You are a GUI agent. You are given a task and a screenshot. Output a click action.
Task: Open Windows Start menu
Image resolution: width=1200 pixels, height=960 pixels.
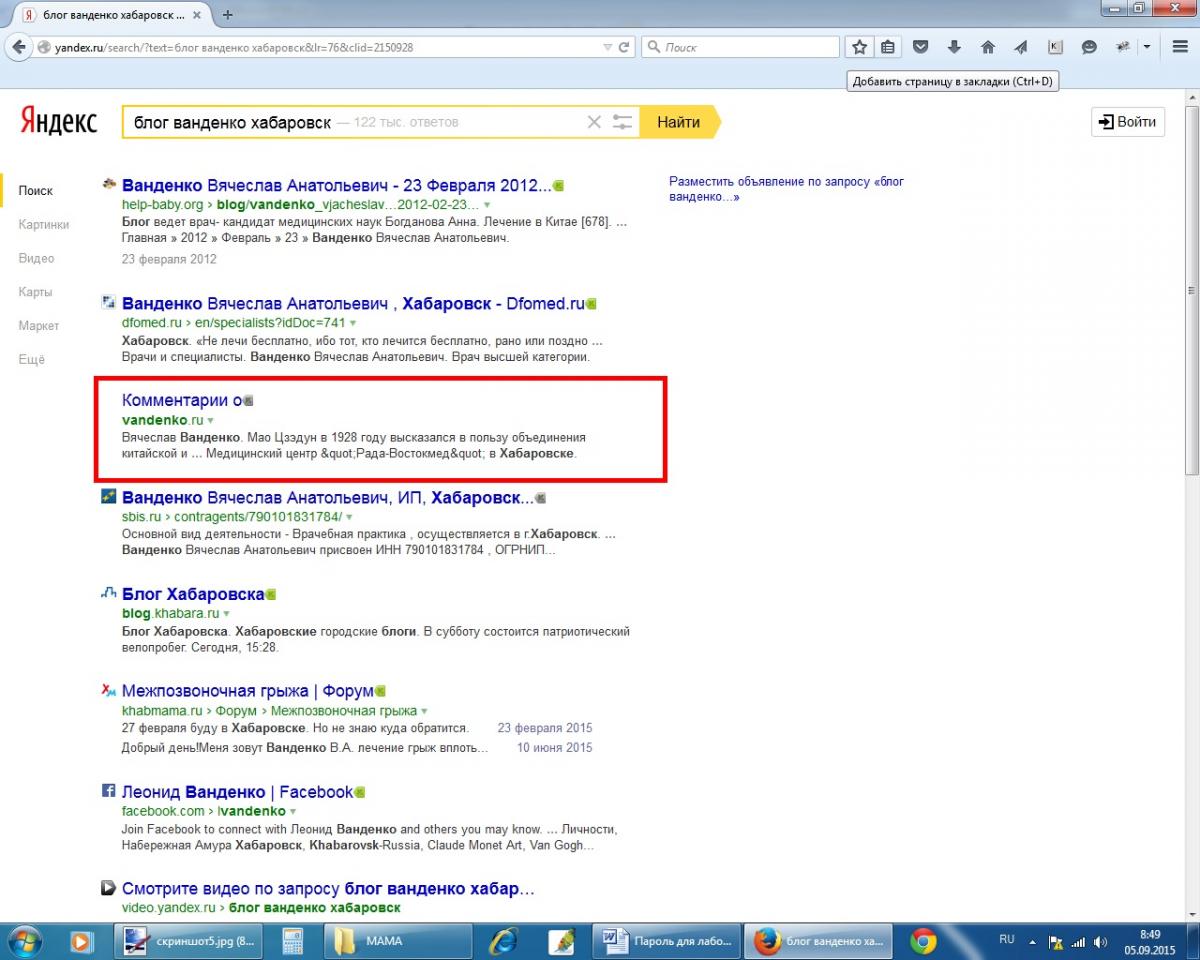pyautogui.click(x=24, y=941)
